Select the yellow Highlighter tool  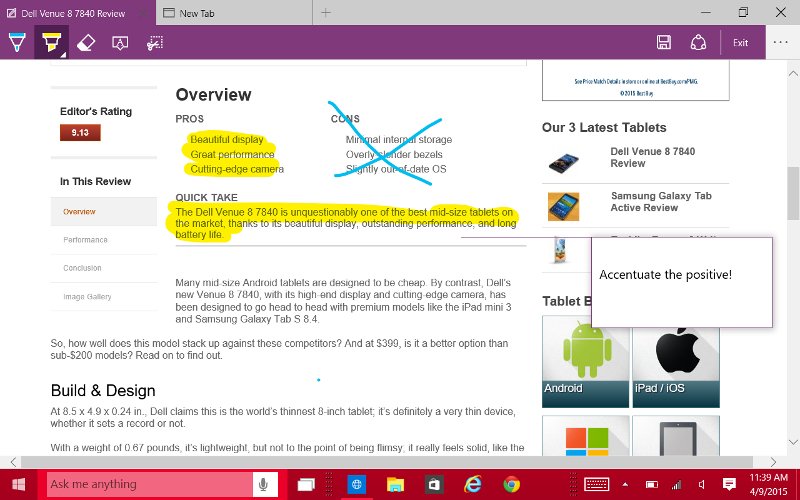(52, 42)
